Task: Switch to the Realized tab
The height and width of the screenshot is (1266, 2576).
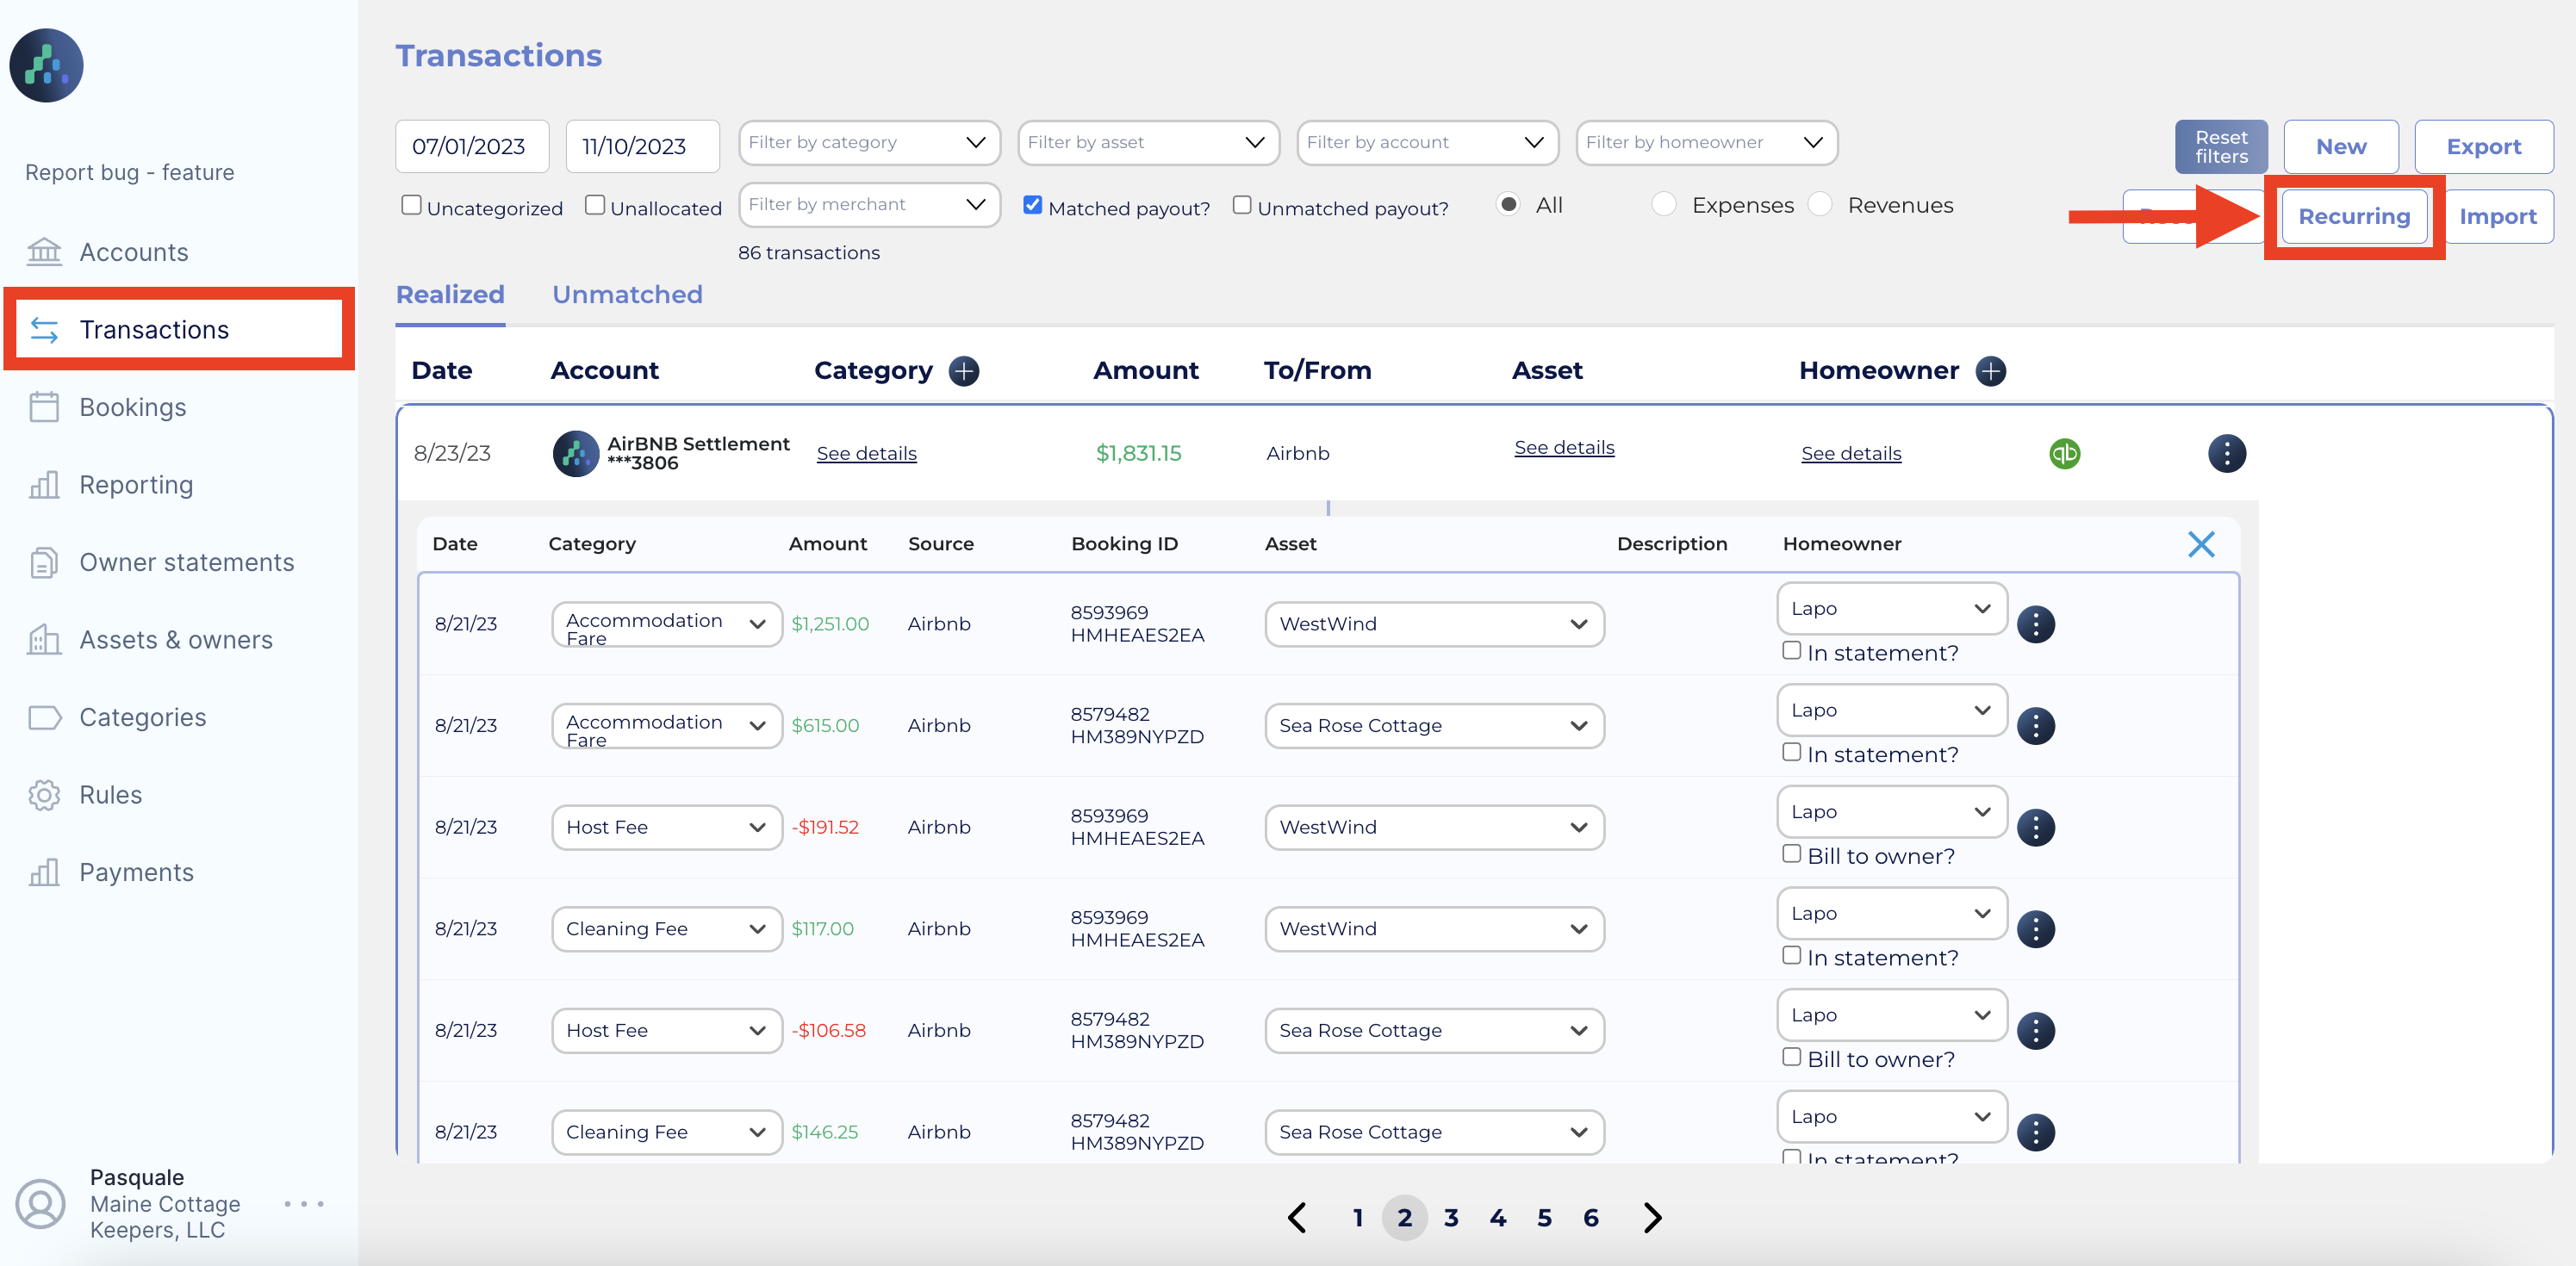Action: click(450, 295)
